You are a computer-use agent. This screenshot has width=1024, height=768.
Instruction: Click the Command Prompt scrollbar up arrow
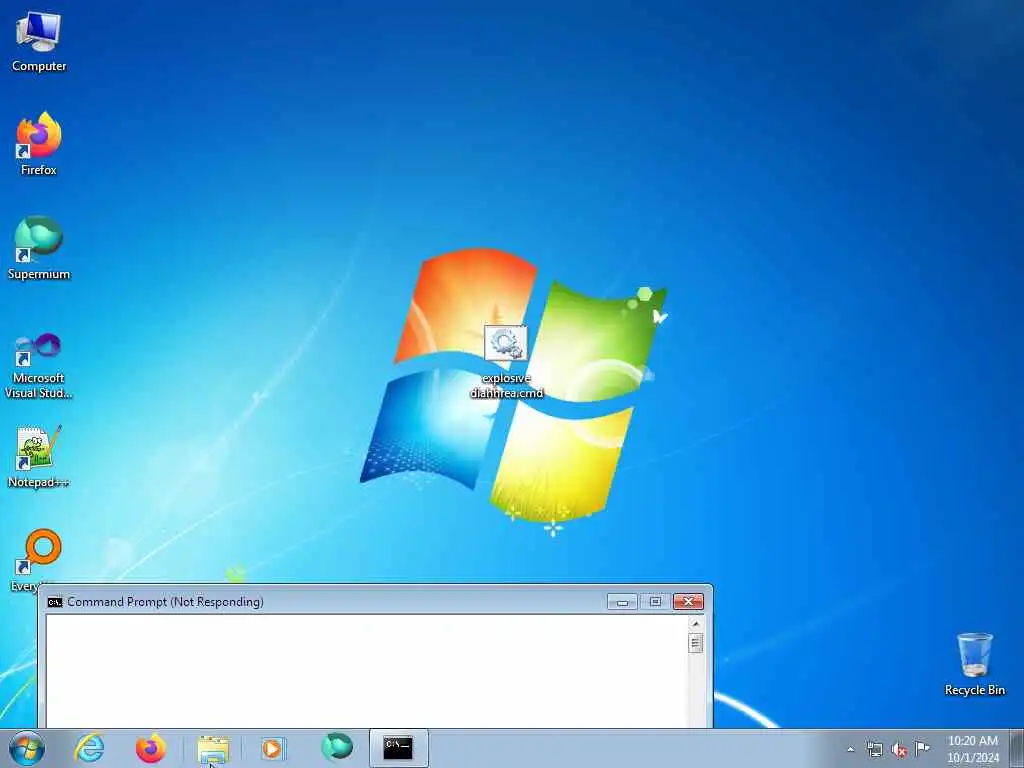[x=696, y=624]
